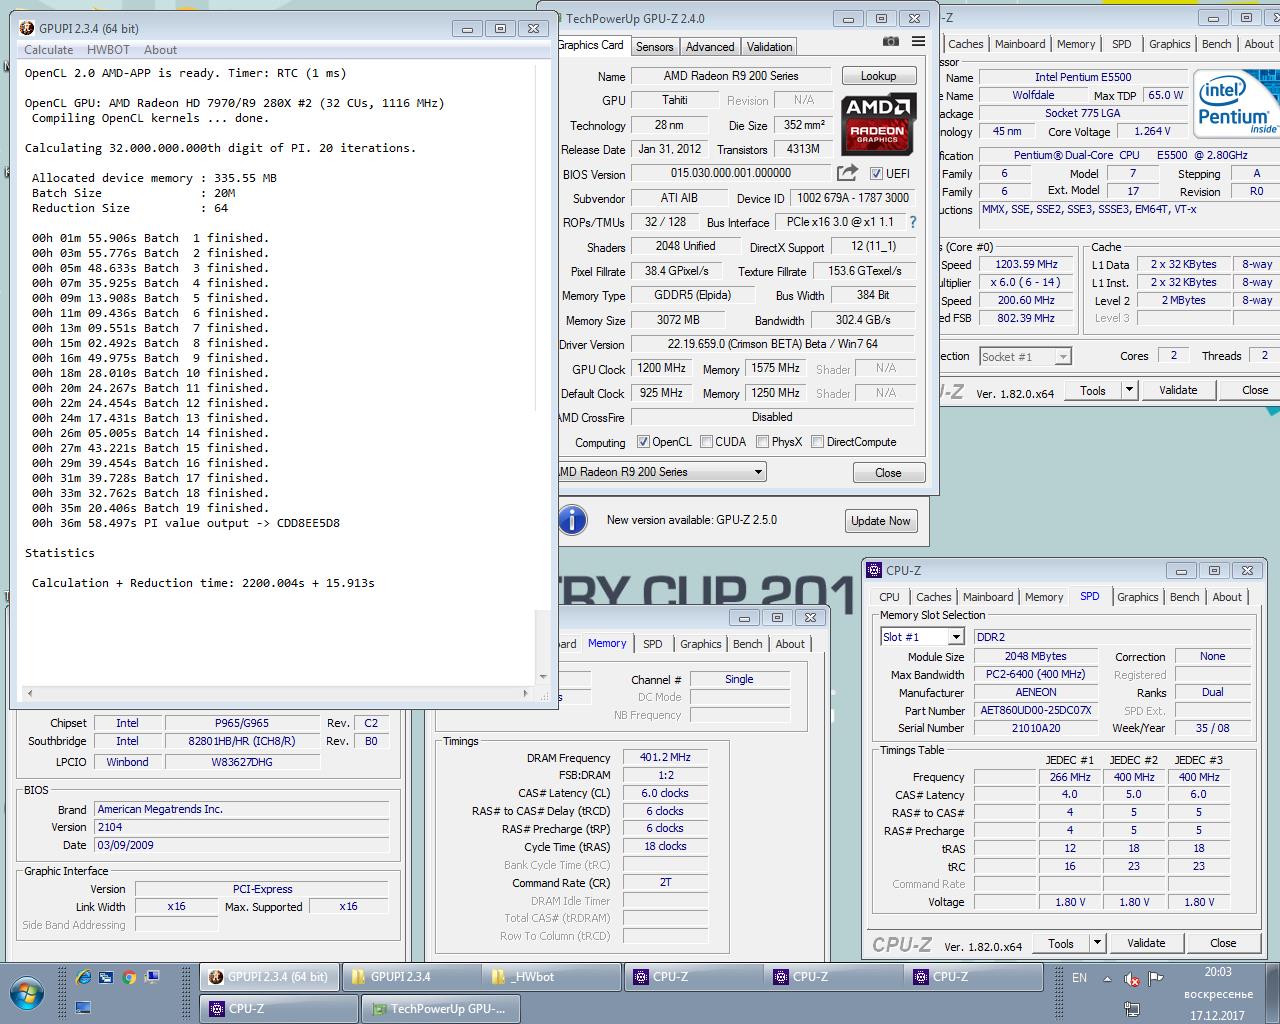This screenshot has width=1280, height=1024.
Task: Expand the AMD Radeon R9 200 Series GPU dropdown
Action: [758, 472]
